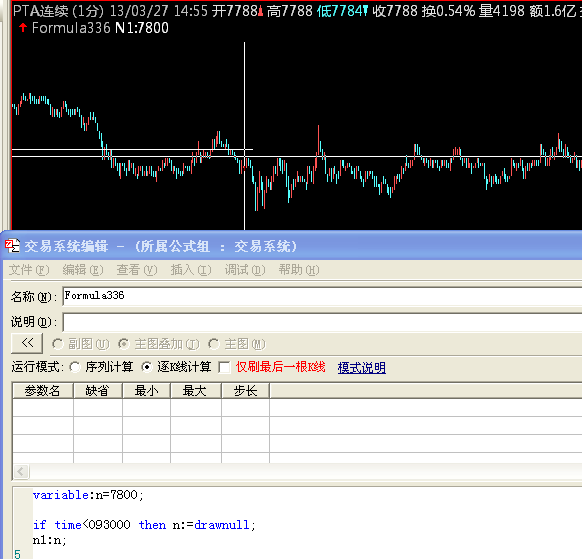The width and height of the screenshot is (582, 559).
Task: Click the 量4198 value in chart header
Action: (501, 11)
